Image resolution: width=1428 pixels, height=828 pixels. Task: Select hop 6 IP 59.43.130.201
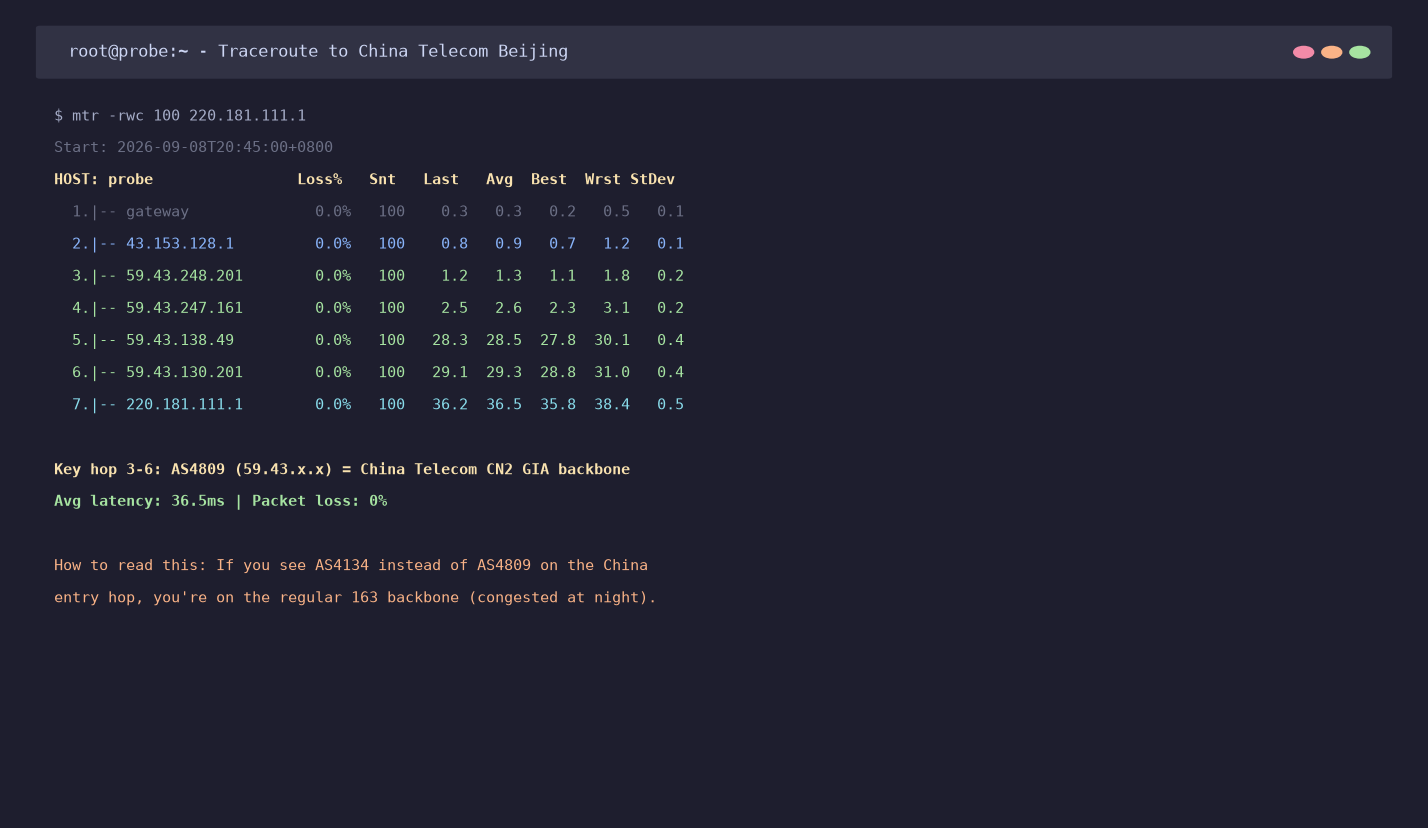184,371
